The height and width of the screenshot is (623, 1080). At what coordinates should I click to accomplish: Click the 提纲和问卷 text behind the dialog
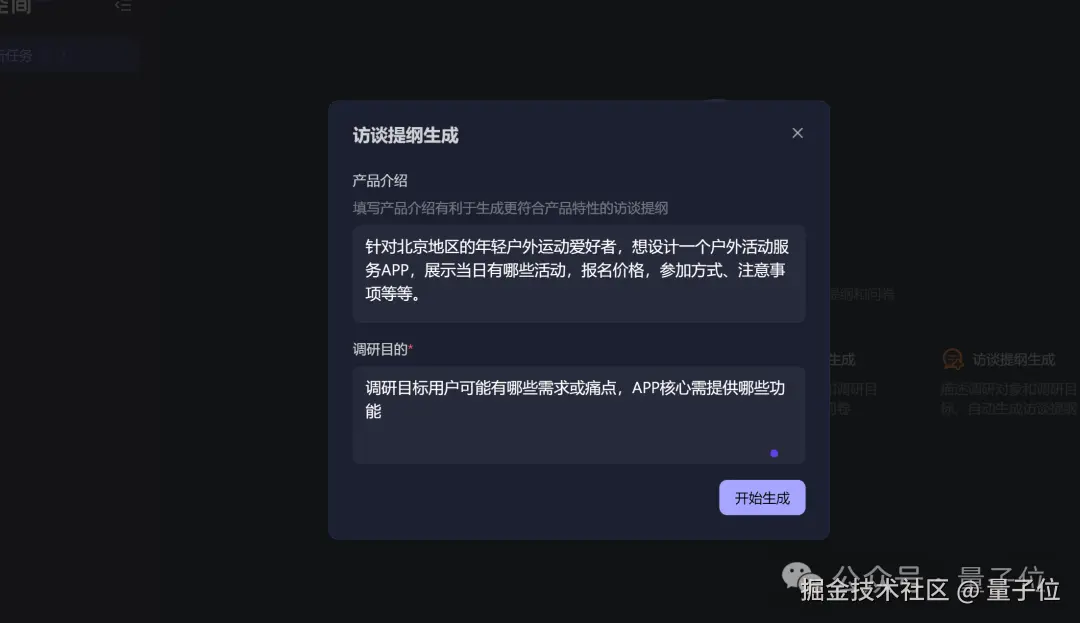pos(862,295)
